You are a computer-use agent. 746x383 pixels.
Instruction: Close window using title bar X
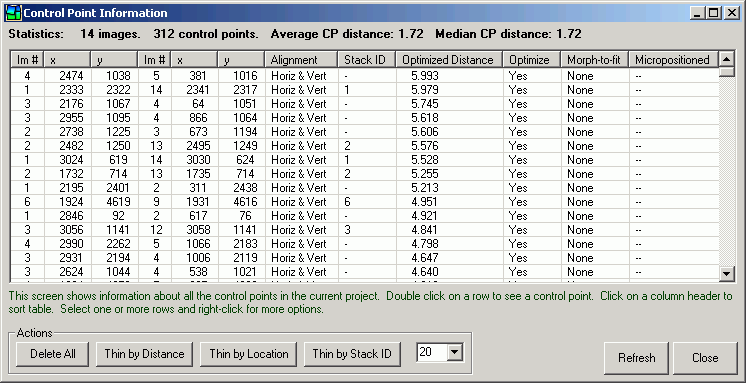731,13
